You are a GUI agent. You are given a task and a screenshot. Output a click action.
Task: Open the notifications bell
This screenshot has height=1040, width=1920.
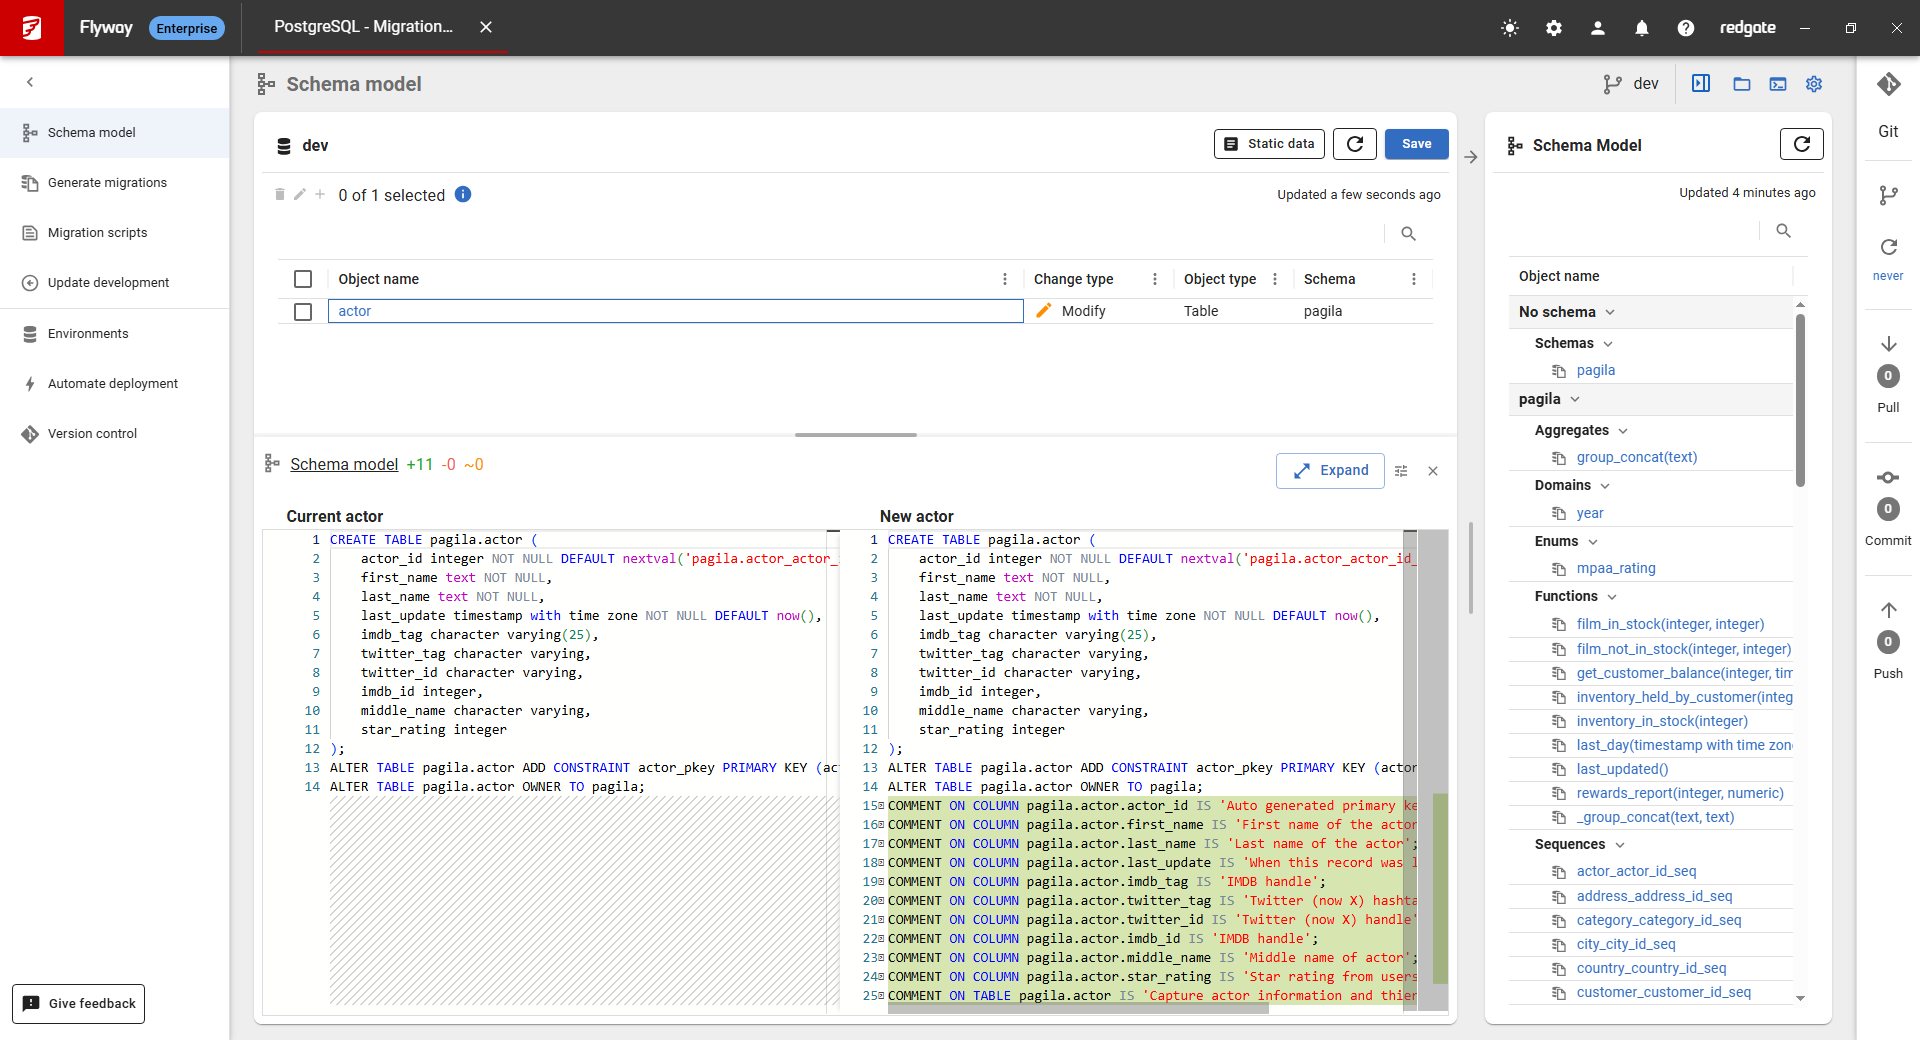(x=1641, y=28)
